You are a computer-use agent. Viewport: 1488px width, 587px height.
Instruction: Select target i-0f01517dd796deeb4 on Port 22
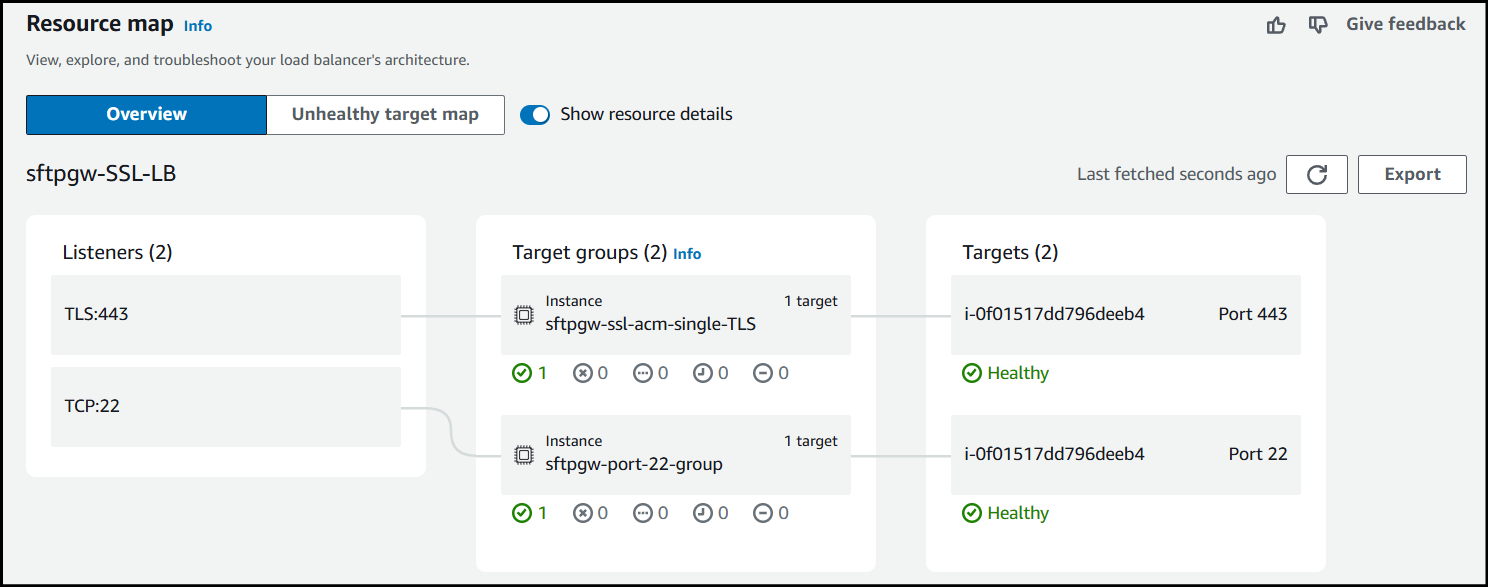(x=1125, y=455)
